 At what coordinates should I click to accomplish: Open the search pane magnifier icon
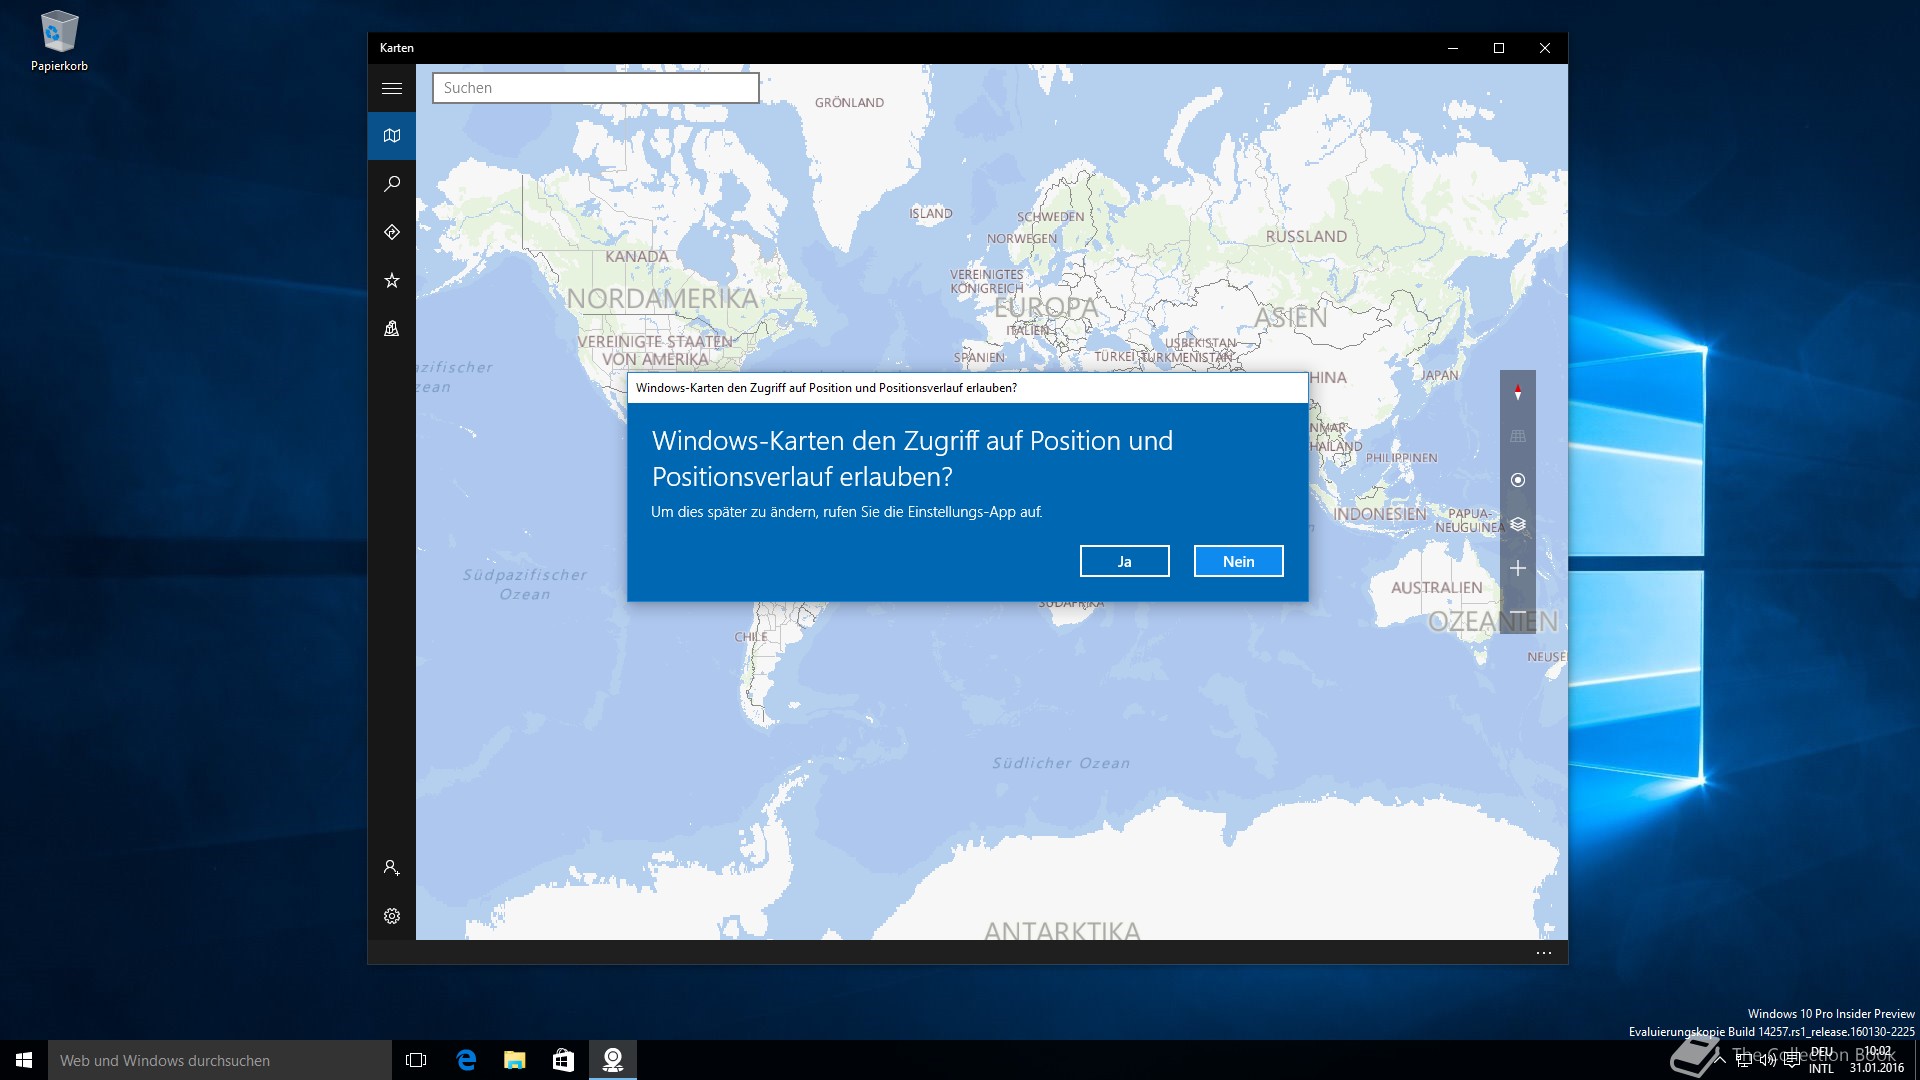click(392, 184)
